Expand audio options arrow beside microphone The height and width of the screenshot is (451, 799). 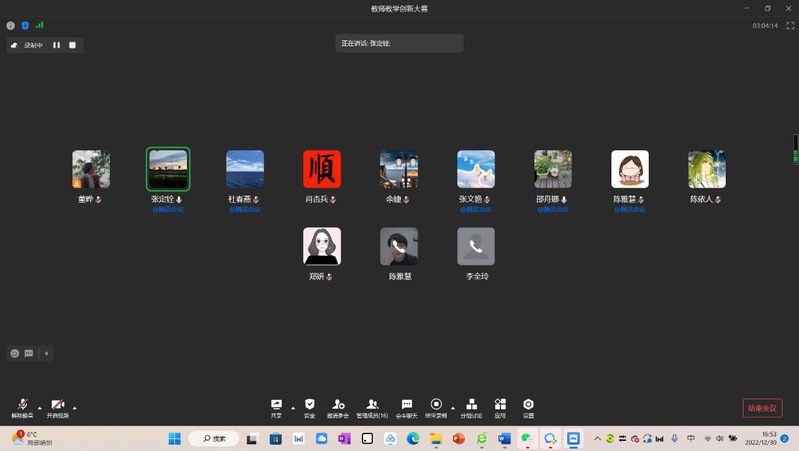coord(39,407)
